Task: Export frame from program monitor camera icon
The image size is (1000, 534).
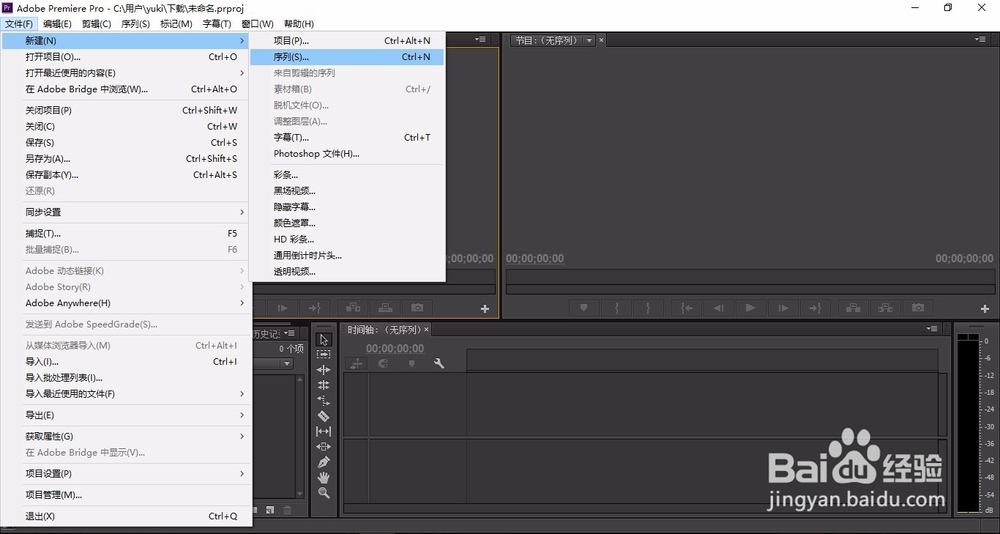Action: 918,308
